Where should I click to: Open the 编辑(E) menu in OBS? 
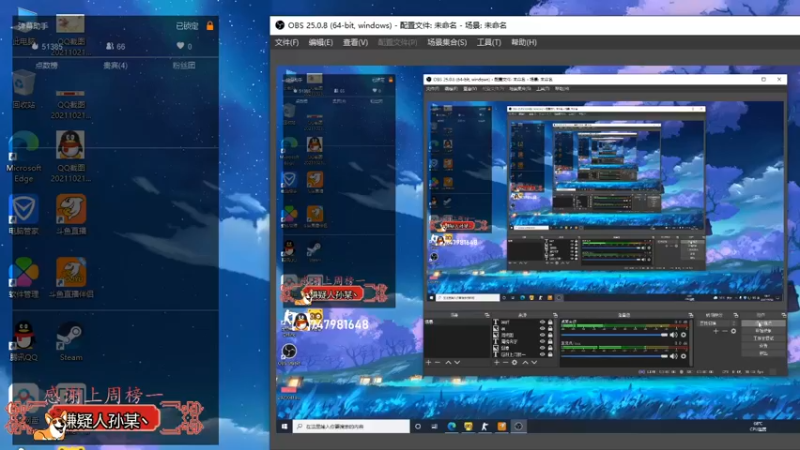[x=320, y=42]
